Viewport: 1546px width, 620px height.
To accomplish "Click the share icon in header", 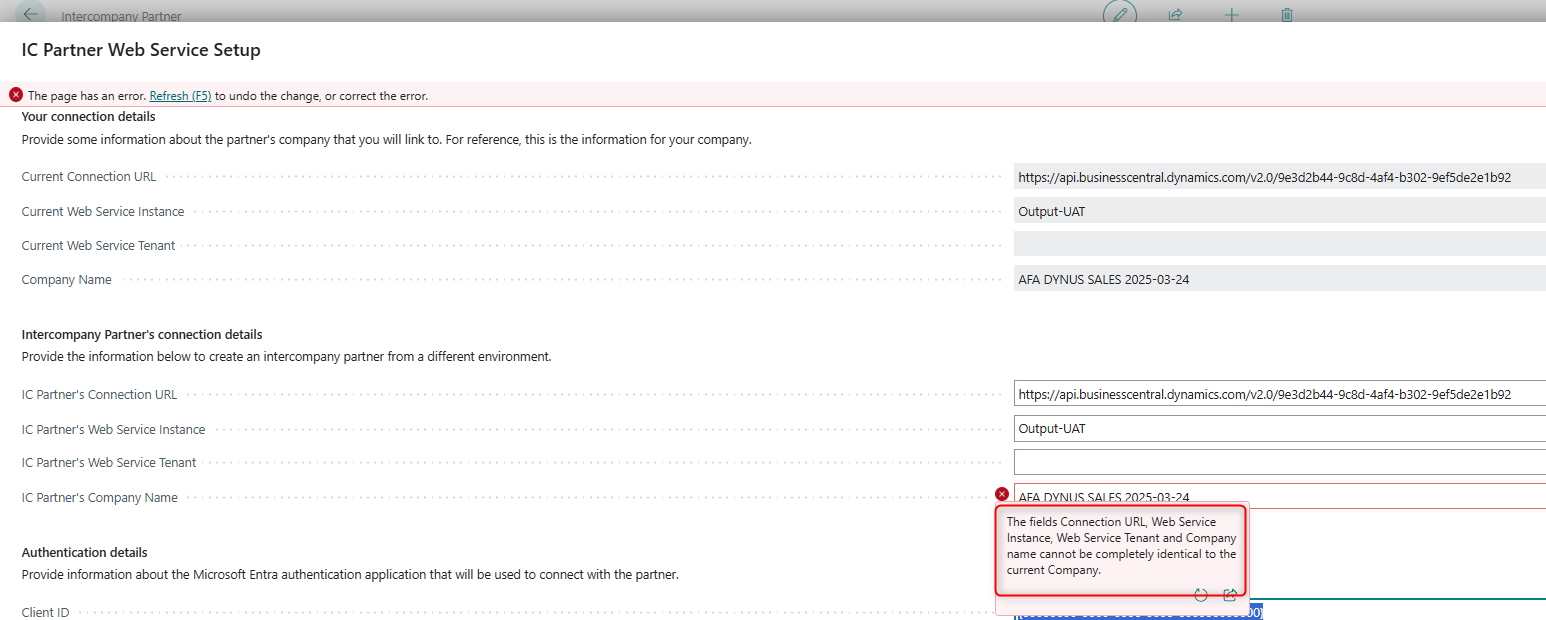I will tap(1176, 15).
